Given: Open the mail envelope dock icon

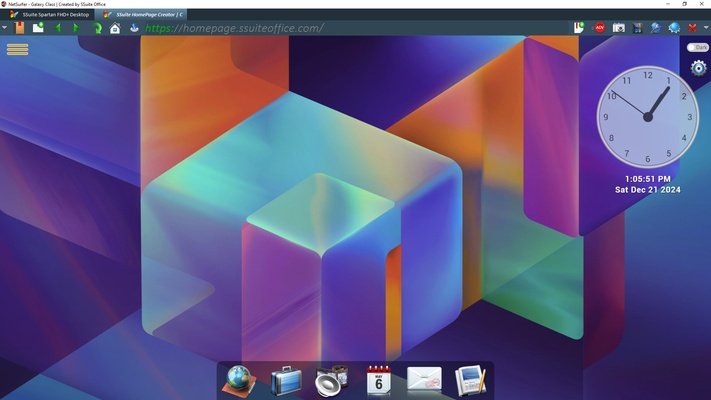Looking at the screenshot, I should 424,379.
